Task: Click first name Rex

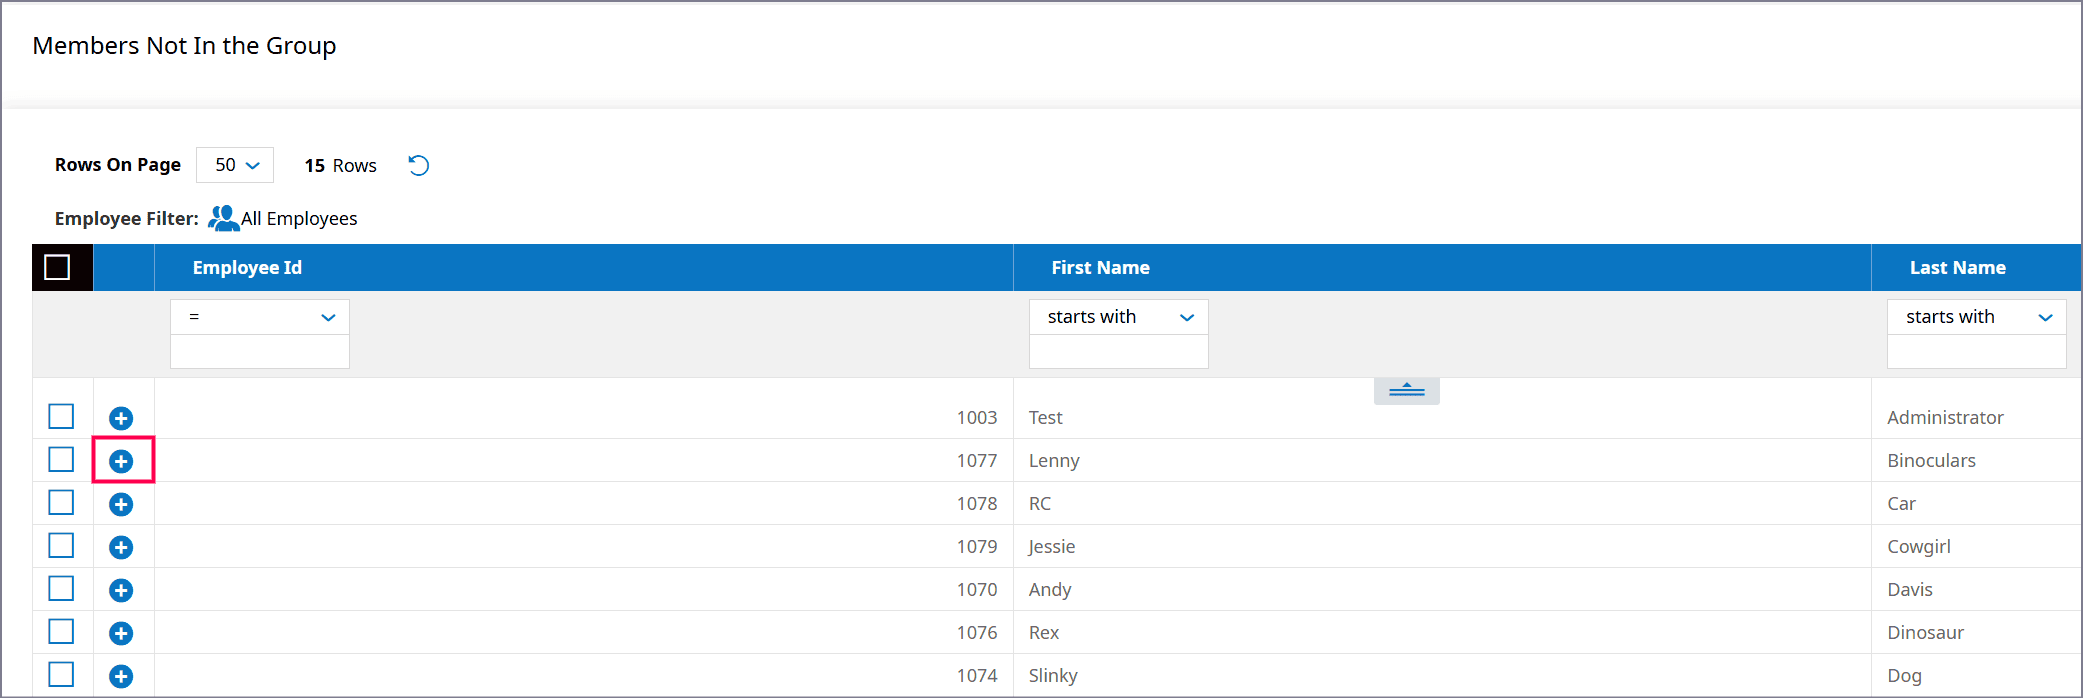Action: pyautogui.click(x=1044, y=633)
